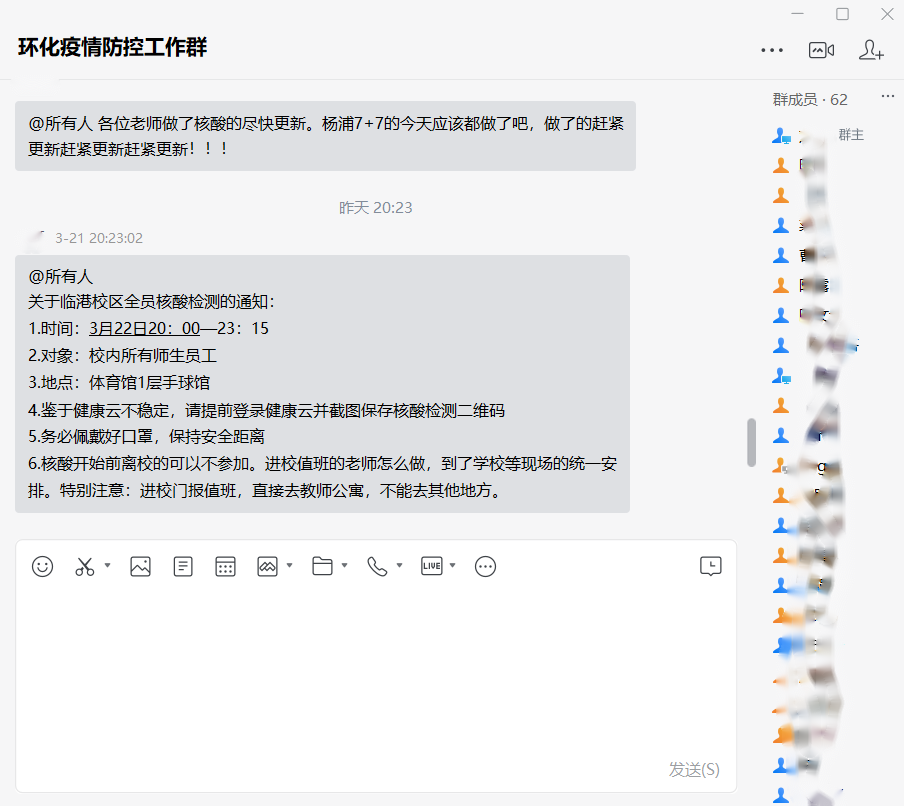904x806 pixels.
Task: Open the document notes icon in toolbar
Action: pos(183,566)
